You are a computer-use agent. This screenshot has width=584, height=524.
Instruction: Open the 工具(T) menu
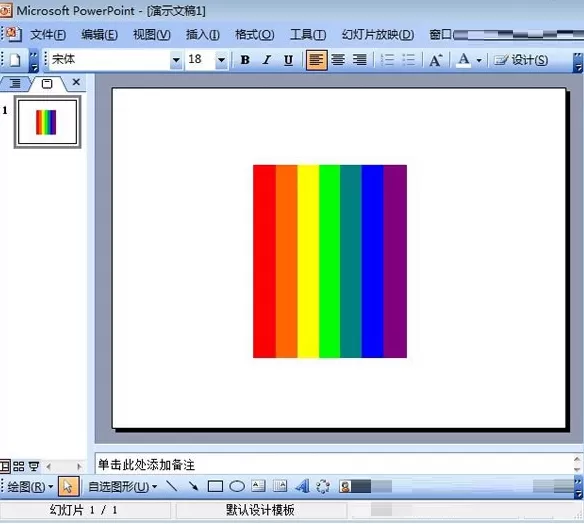coord(308,35)
